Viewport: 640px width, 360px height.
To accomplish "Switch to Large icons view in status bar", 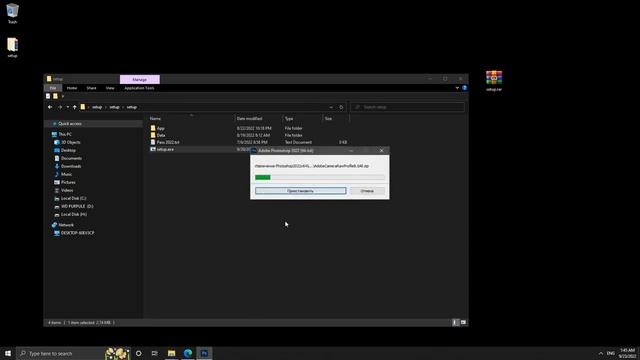I will click(463, 322).
